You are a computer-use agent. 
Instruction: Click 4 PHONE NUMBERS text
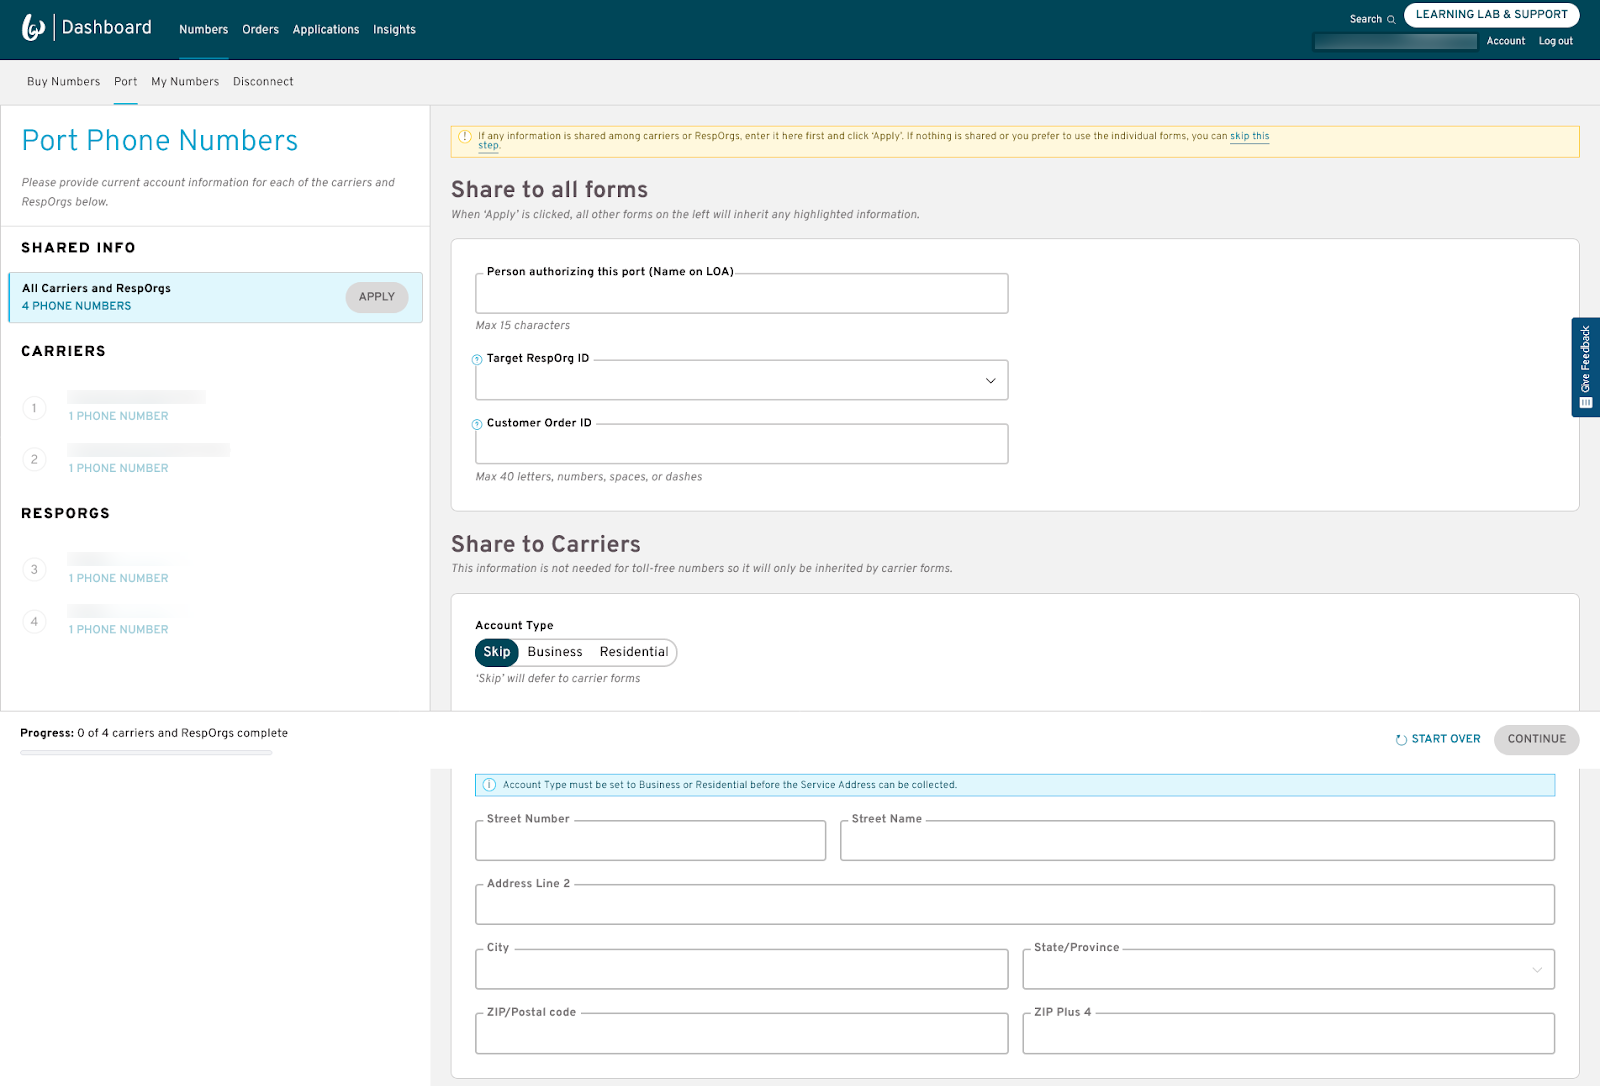click(77, 306)
